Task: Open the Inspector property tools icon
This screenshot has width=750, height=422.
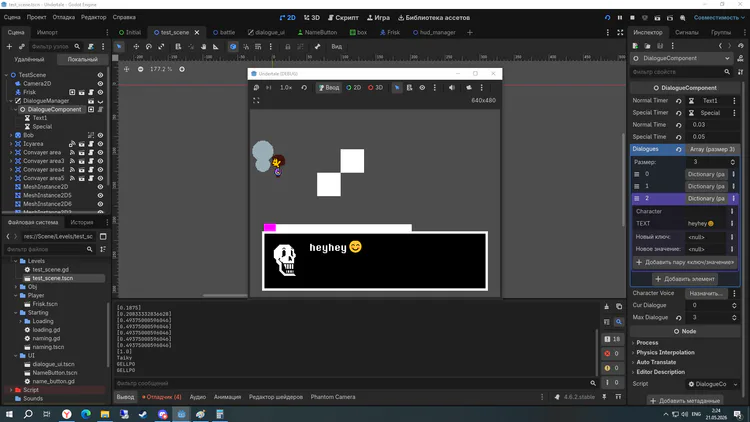Action: [x=740, y=72]
